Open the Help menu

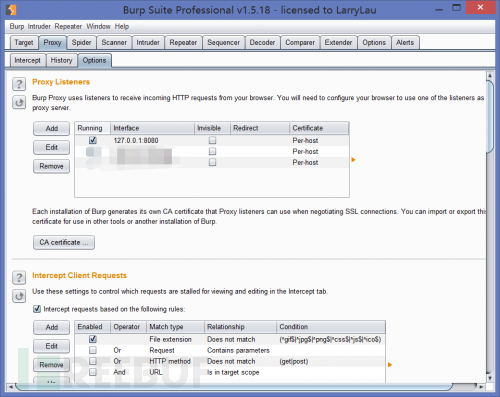(x=122, y=26)
